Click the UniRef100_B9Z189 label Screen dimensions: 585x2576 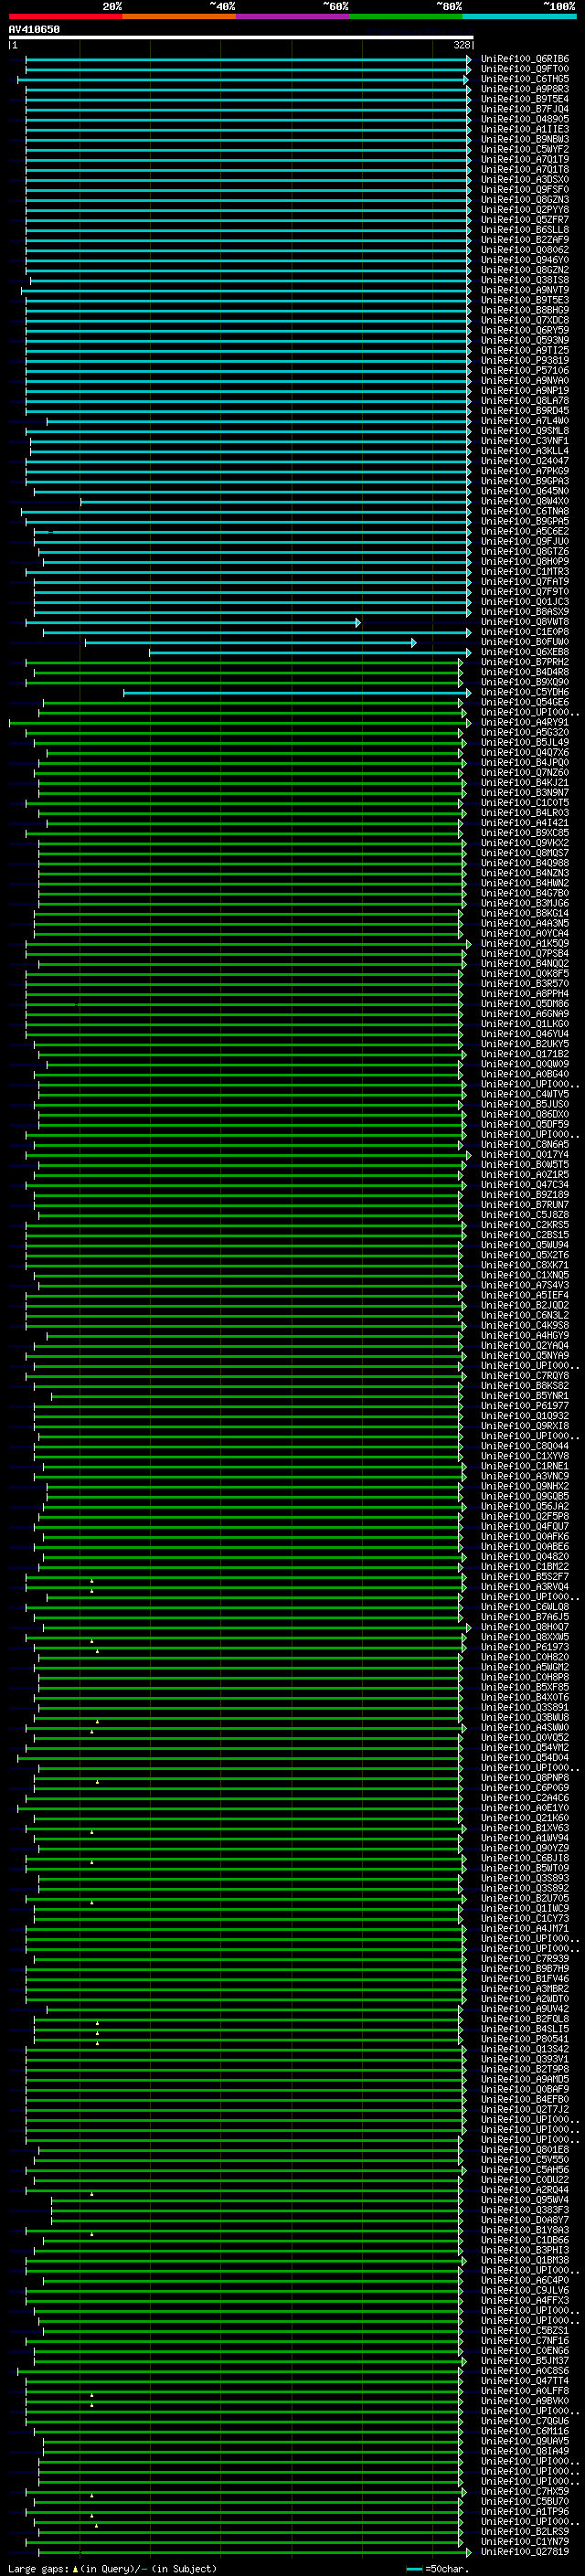525,1194
